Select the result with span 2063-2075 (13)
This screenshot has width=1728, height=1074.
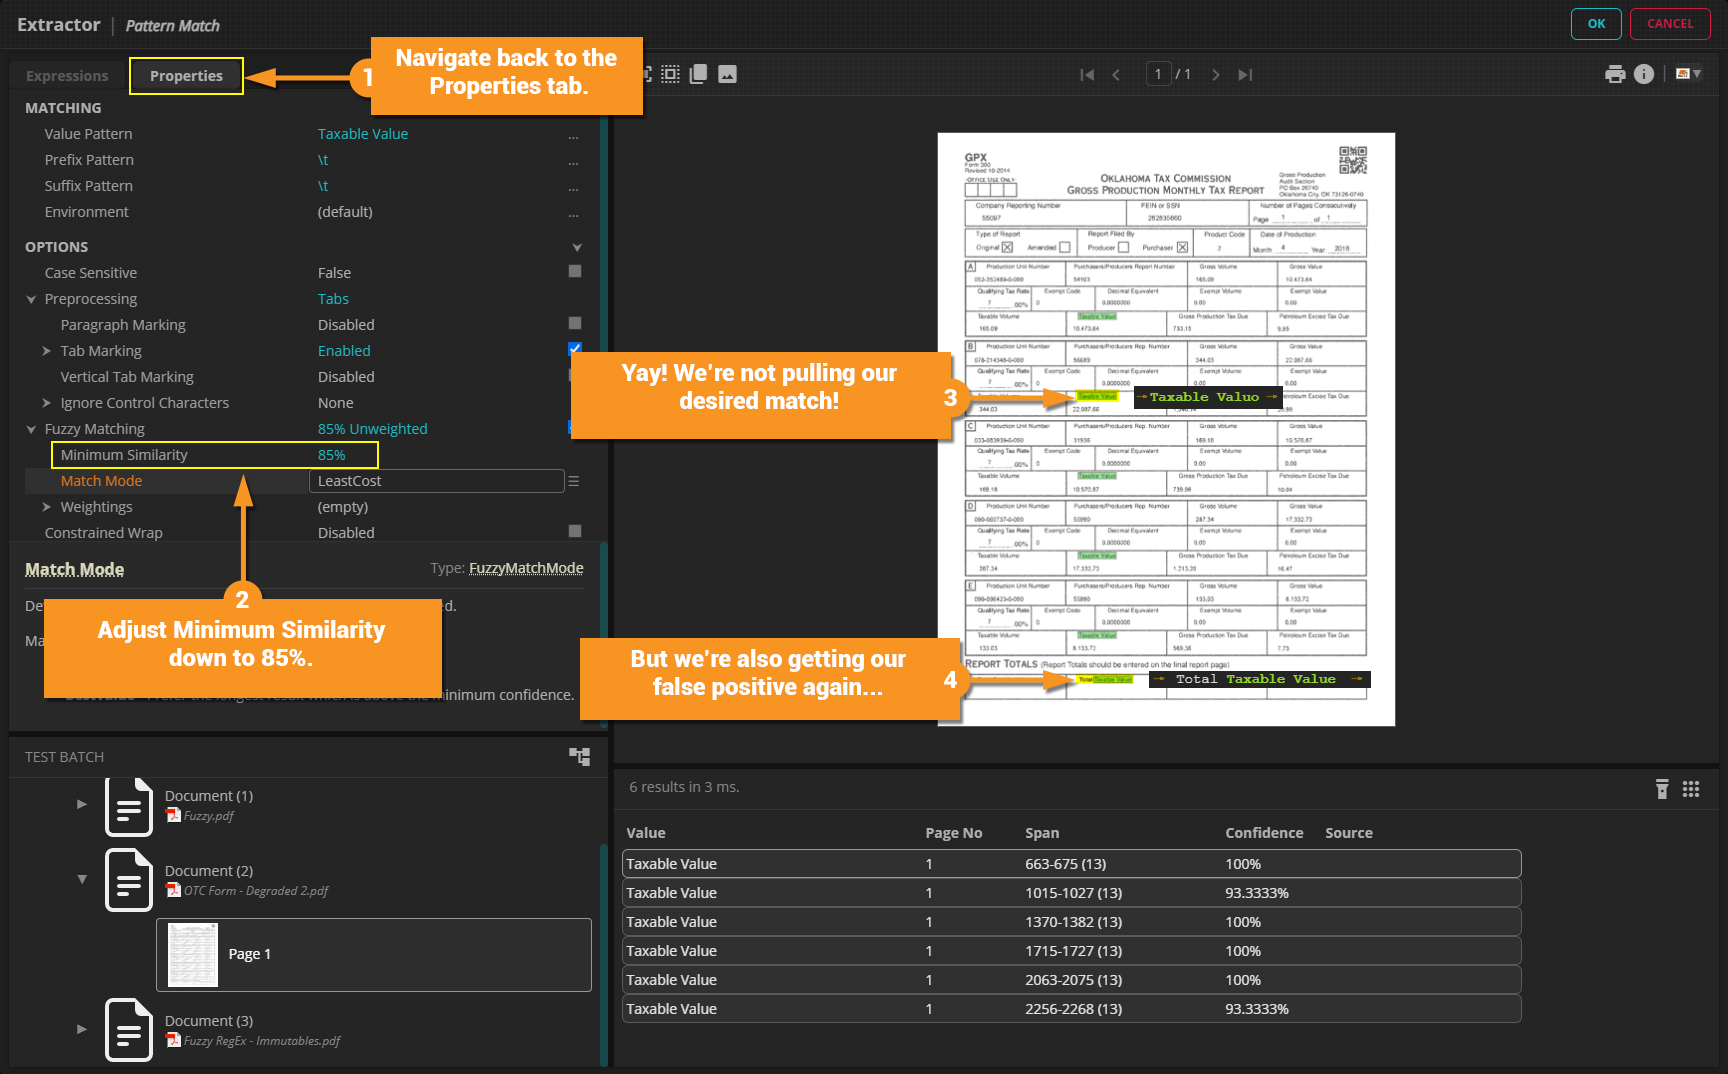pyautogui.click(x=1071, y=980)
